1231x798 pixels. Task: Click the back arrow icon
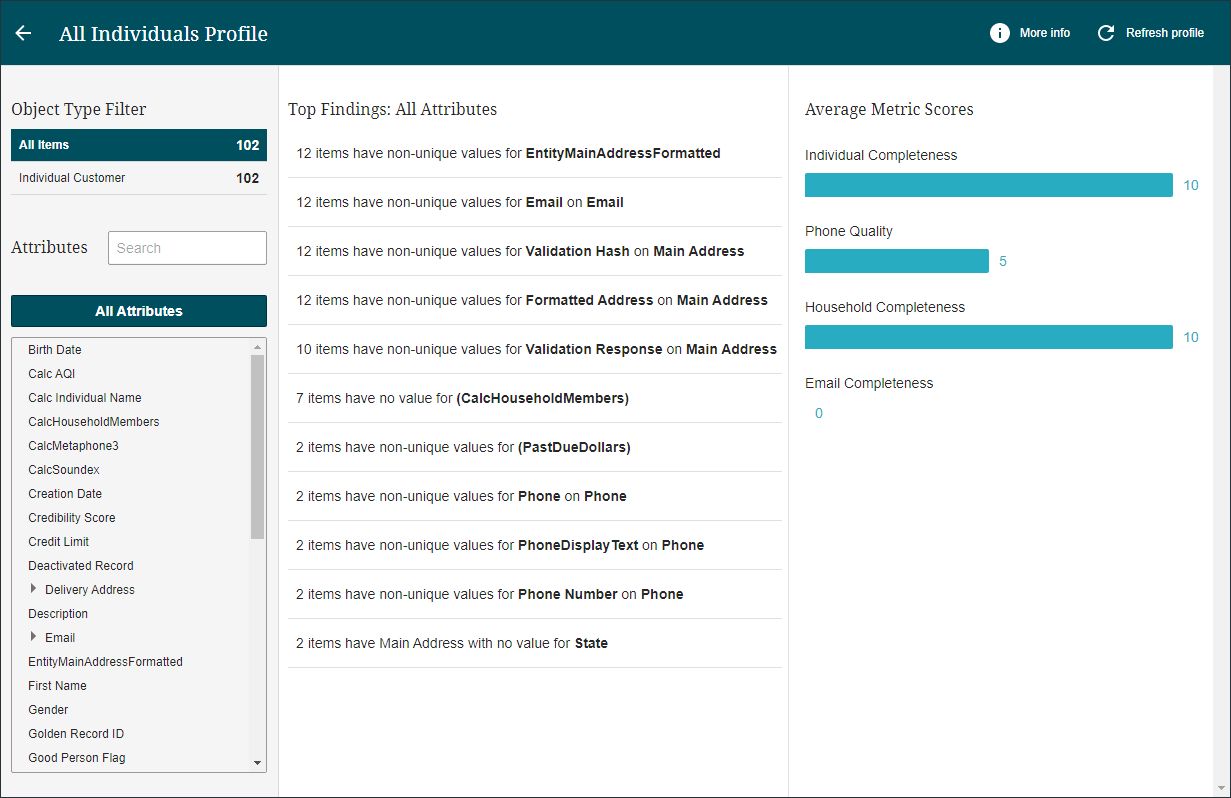click(23, 33)
